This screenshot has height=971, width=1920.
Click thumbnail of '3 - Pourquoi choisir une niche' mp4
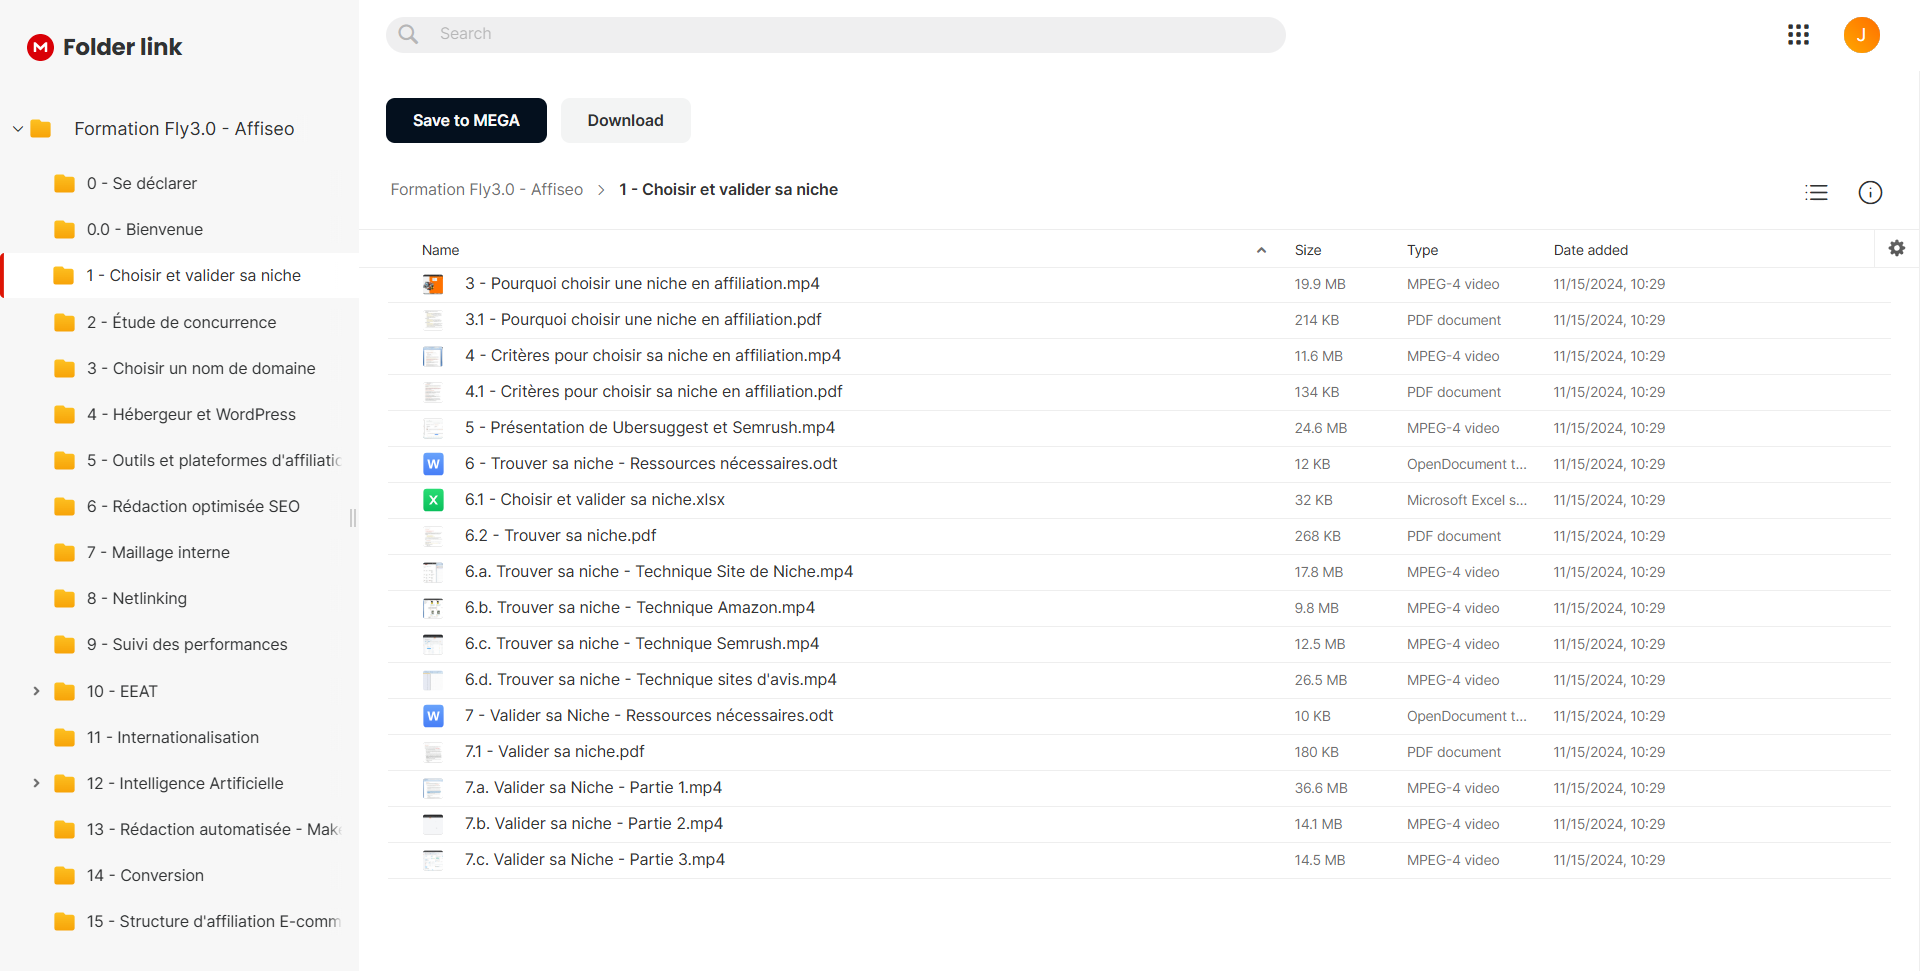(x=433, y=284)
